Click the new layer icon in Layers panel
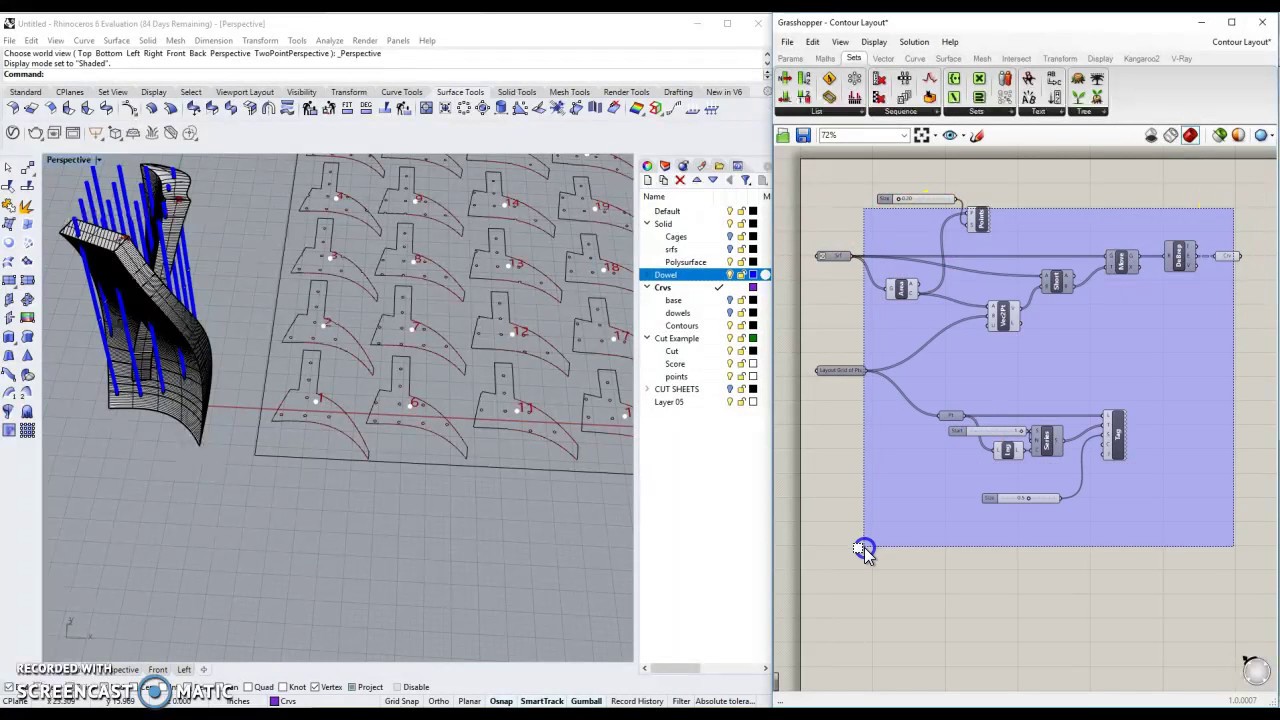This screenshot has width=1280, height=720. [648, 180]
